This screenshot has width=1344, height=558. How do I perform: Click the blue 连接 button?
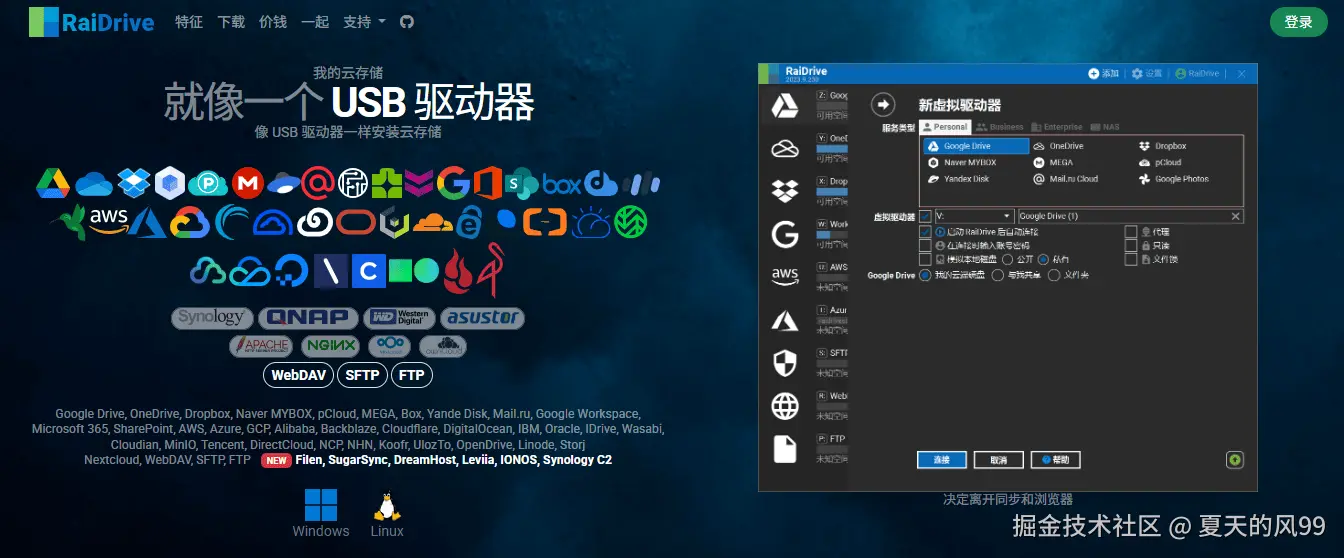941,460
